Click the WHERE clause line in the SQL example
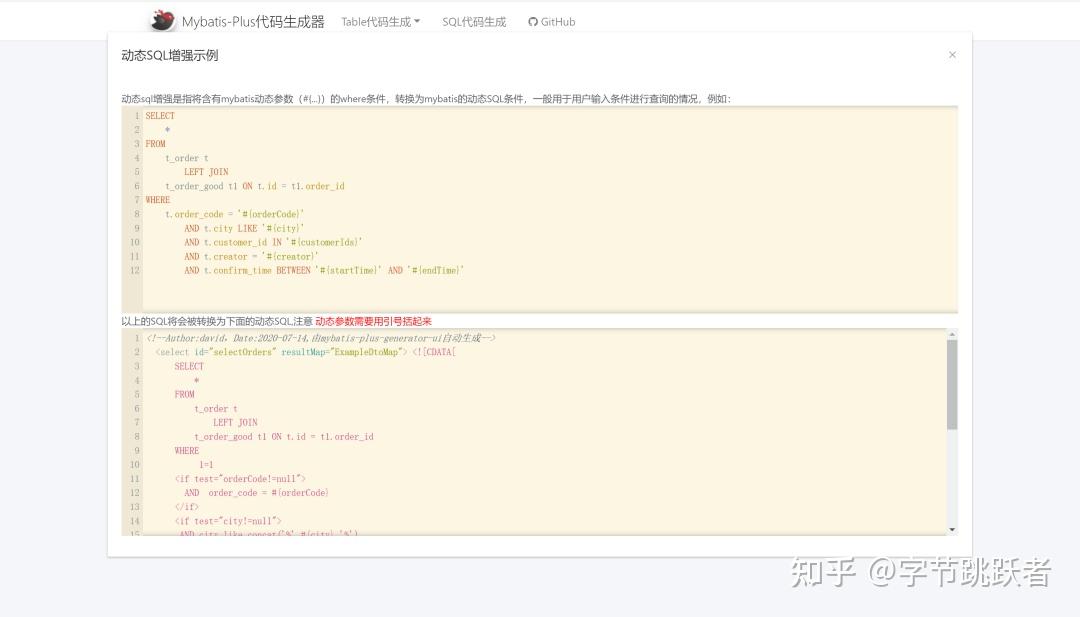The height and width of the screenshot is (617, 1080). coord(157,200)
